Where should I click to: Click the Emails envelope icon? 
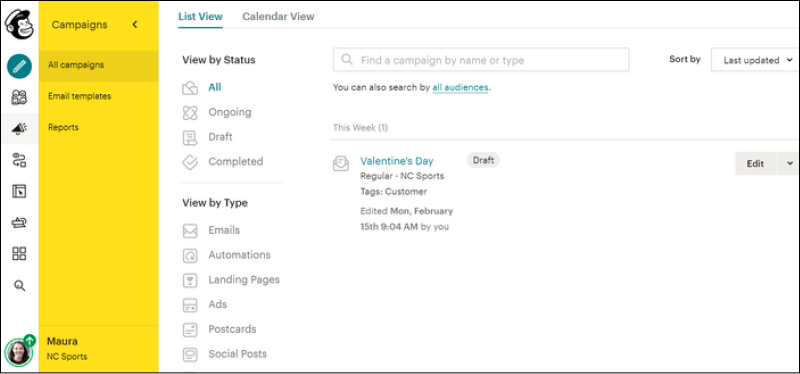(190, 231)
